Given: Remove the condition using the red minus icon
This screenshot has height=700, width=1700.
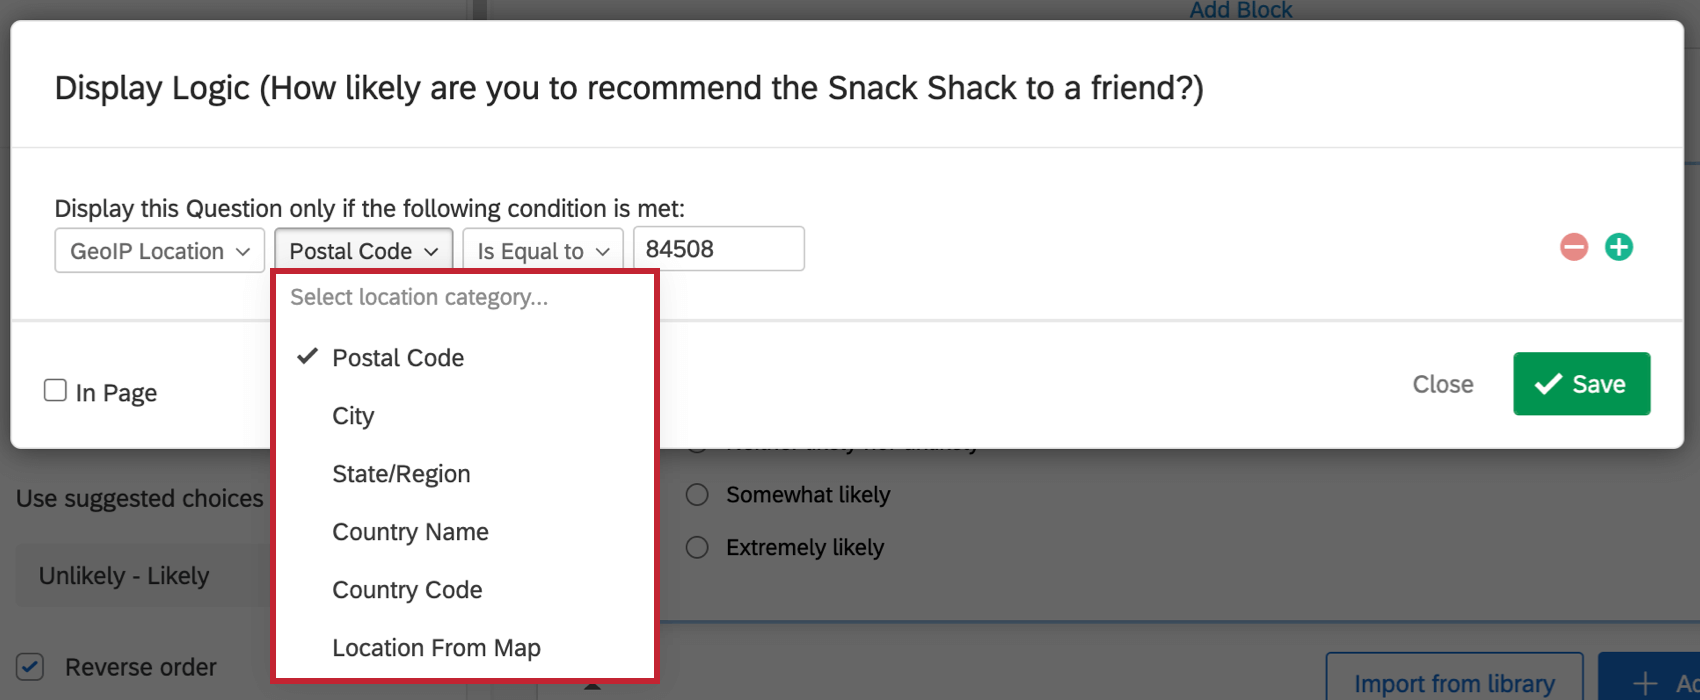Looking at the screenshot, I should click(1573, 247).
